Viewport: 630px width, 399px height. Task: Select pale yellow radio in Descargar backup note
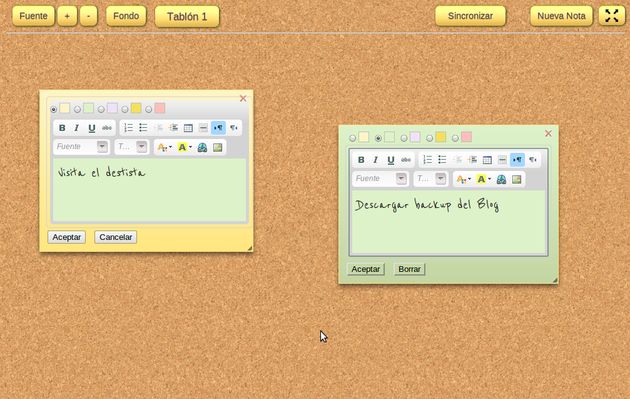[352, 138]
